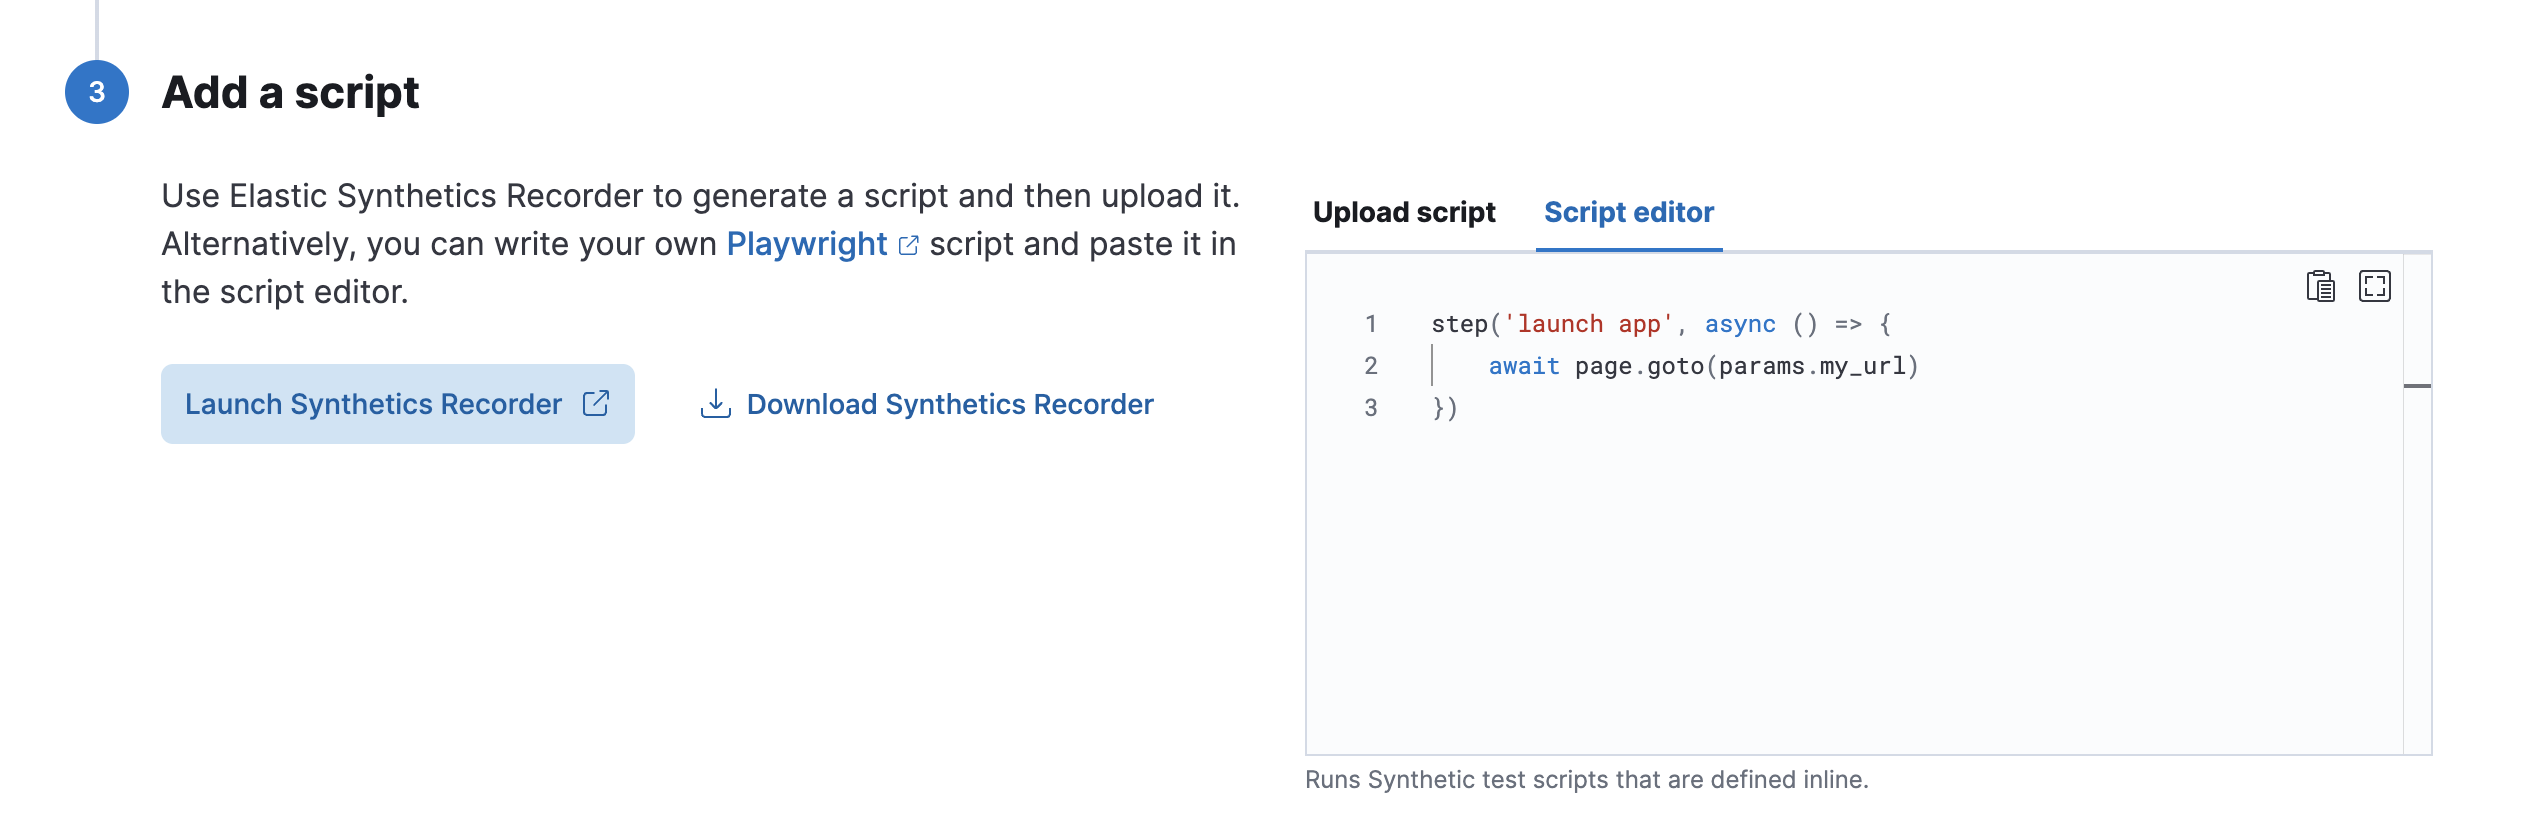Click line number 3 in the editor gutter
Viewport: 2538px width, 822px height.
(x=1371, y=408)
